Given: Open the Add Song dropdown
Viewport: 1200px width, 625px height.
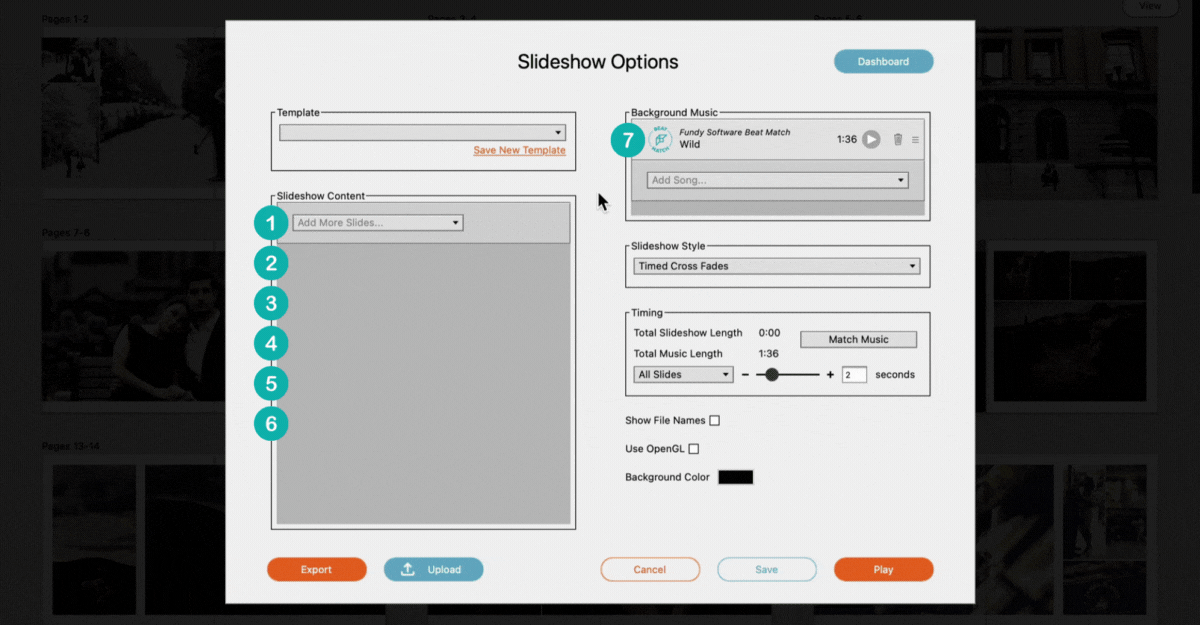Looking at the screenshot, I should tap(778, 180).
